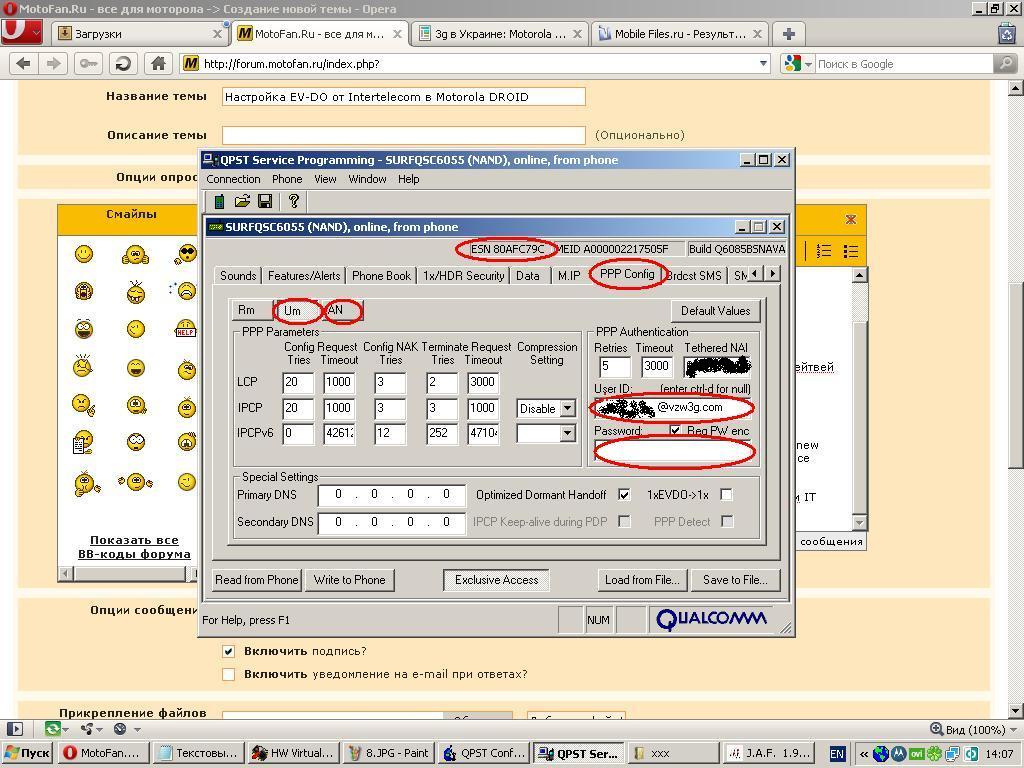
Task: Enable the 1xEVDO->1x checkbox
Action: [x=726, y=495]
